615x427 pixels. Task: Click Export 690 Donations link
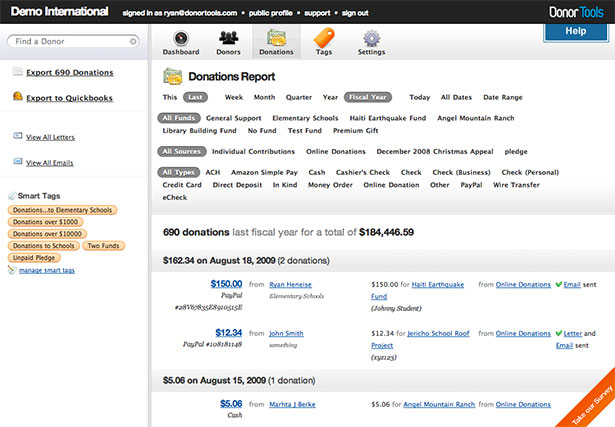(x=70, y=73)
